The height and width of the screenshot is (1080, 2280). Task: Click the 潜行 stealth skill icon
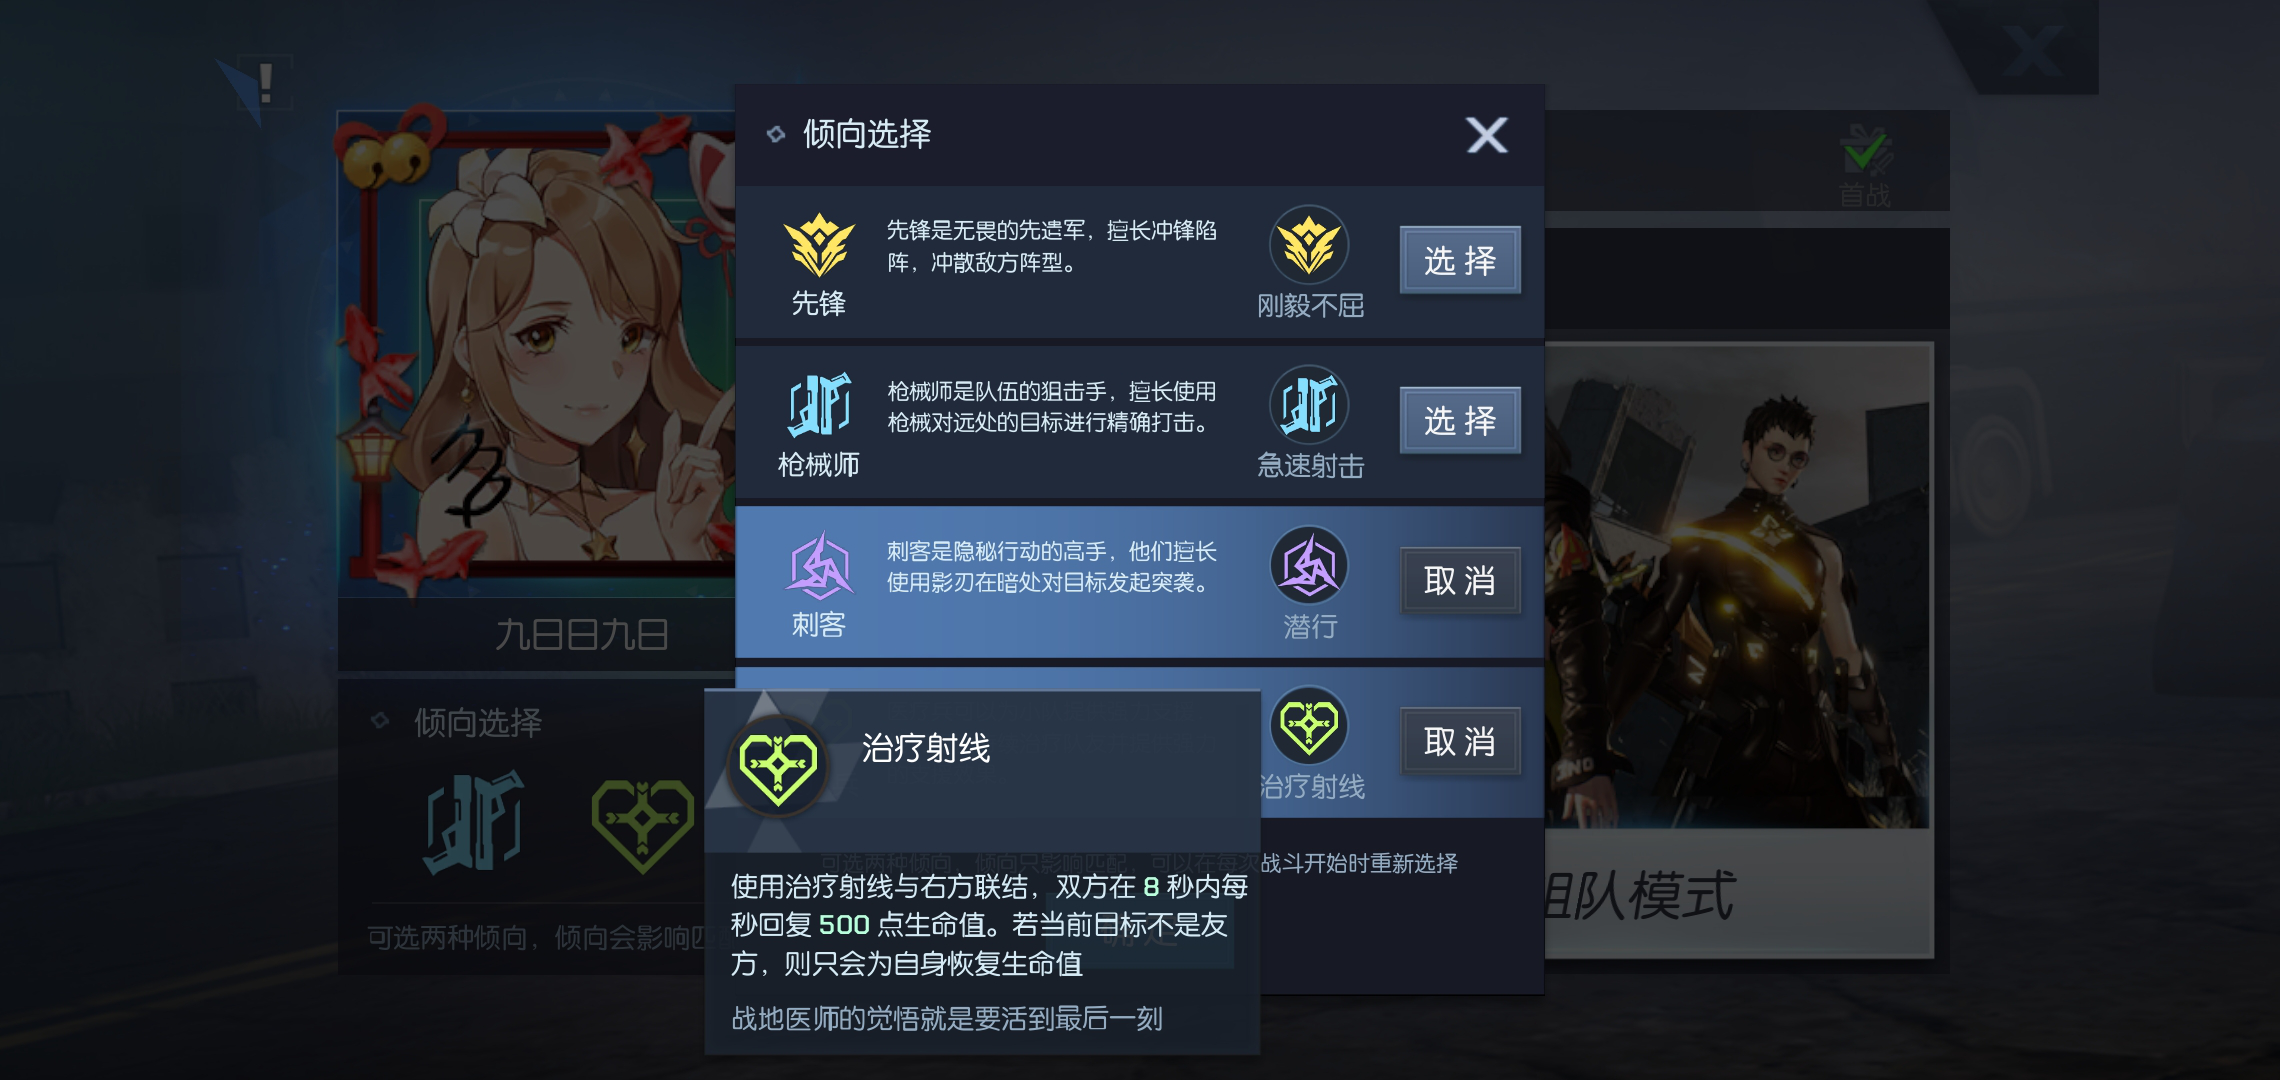click(x=1309, y=566)
